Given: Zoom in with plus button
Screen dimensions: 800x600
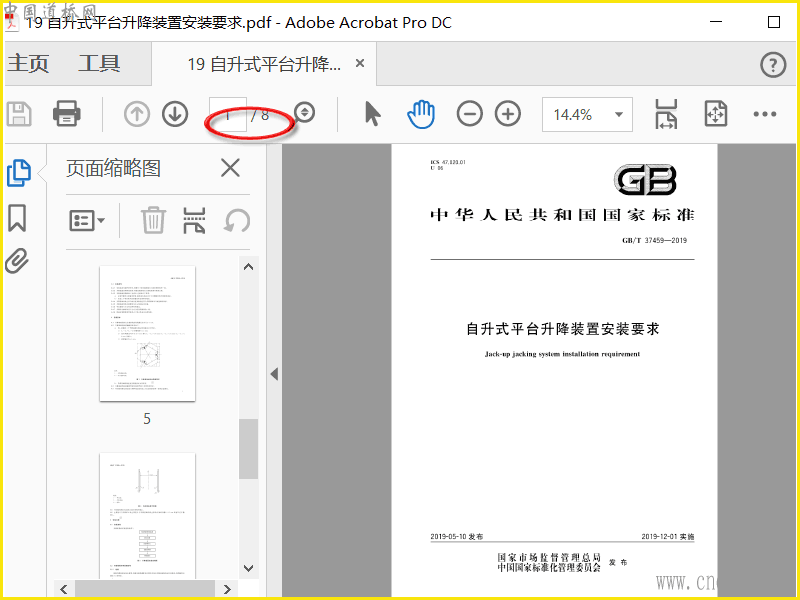Looking at the screenshot, I should pyautogui.click(x=508, y=114).
